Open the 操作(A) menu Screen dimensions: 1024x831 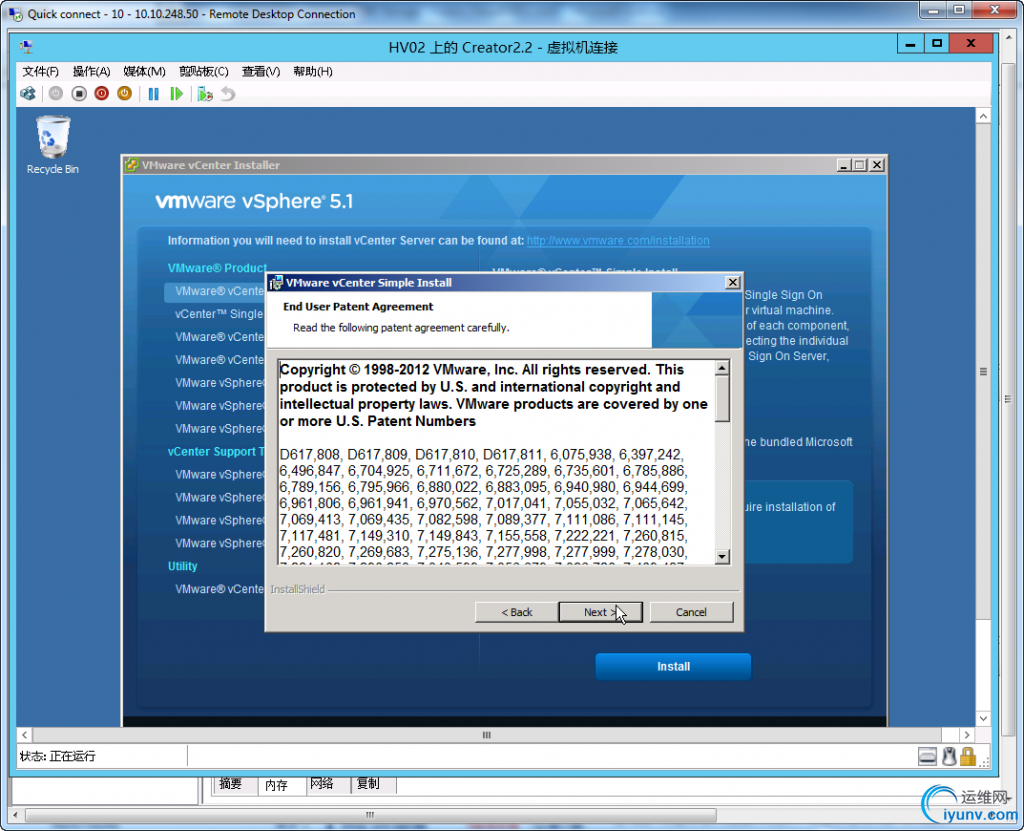click(91, 71)
